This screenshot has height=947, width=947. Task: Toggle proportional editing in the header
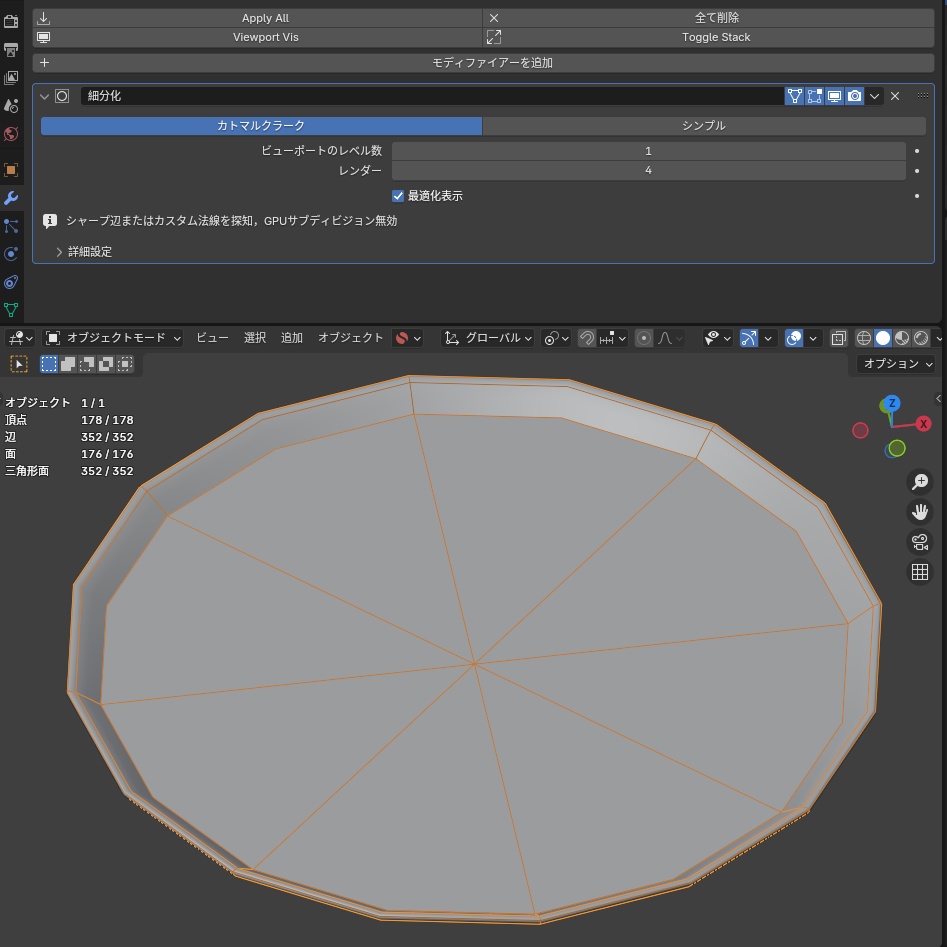click(643, 338)
